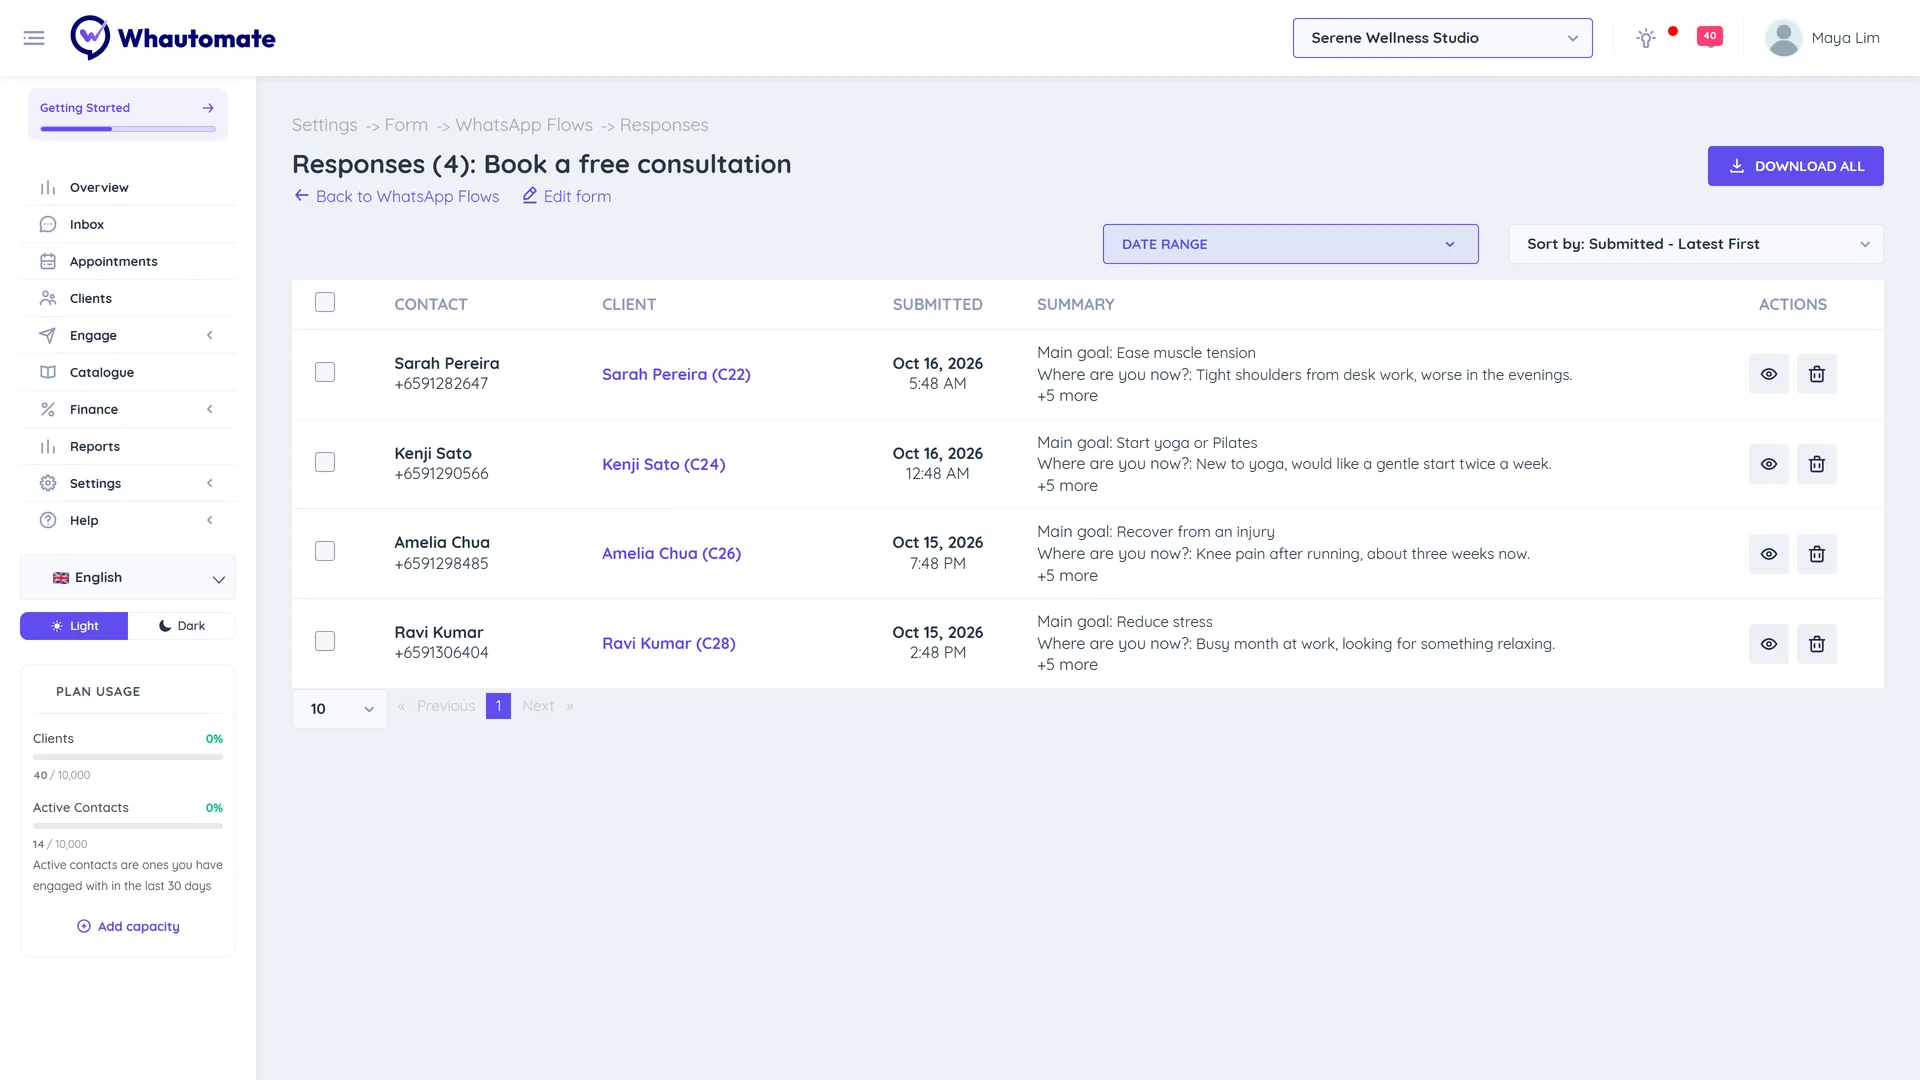The image size is (1920, 1080).
Task: Open Overview in the sidebar
Action: (128, 187)
